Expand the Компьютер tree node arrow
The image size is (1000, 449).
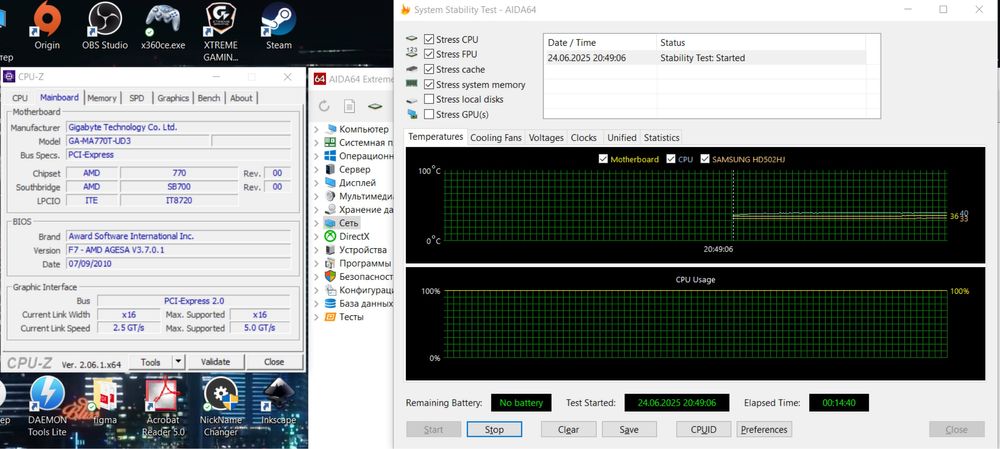click(x=316, y=129)
